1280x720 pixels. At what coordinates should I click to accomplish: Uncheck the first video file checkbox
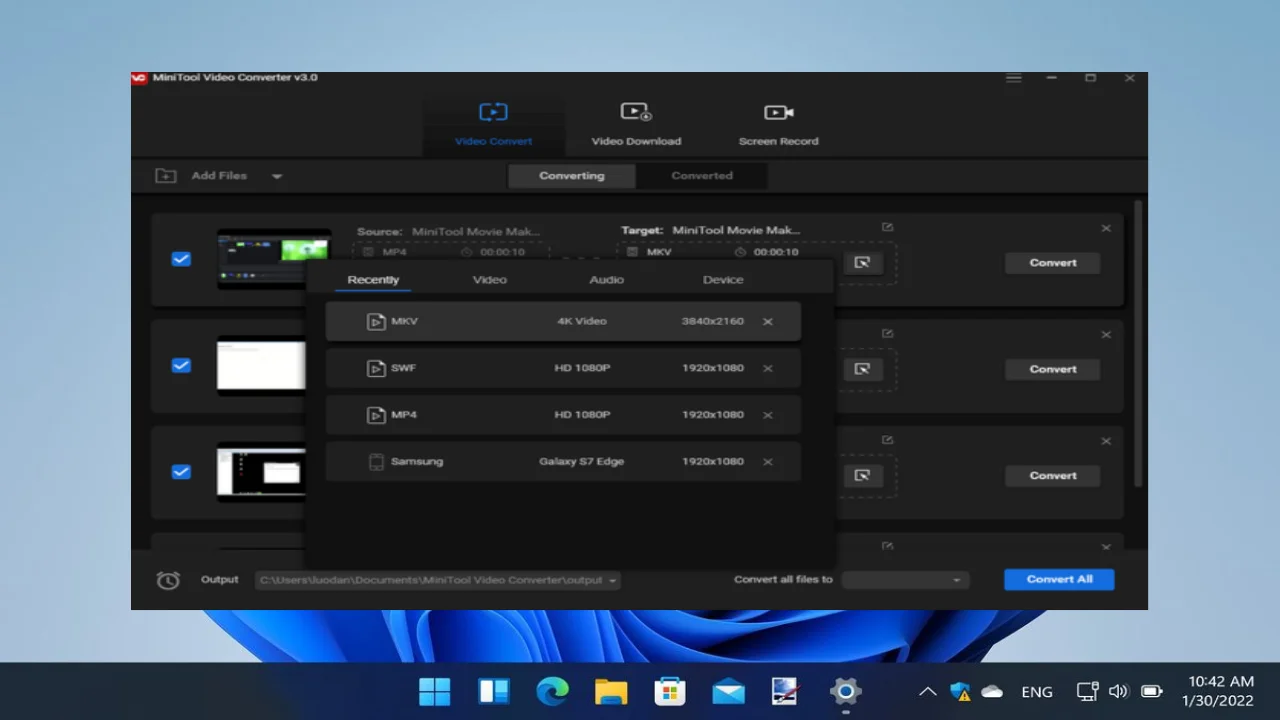point(181,259)
